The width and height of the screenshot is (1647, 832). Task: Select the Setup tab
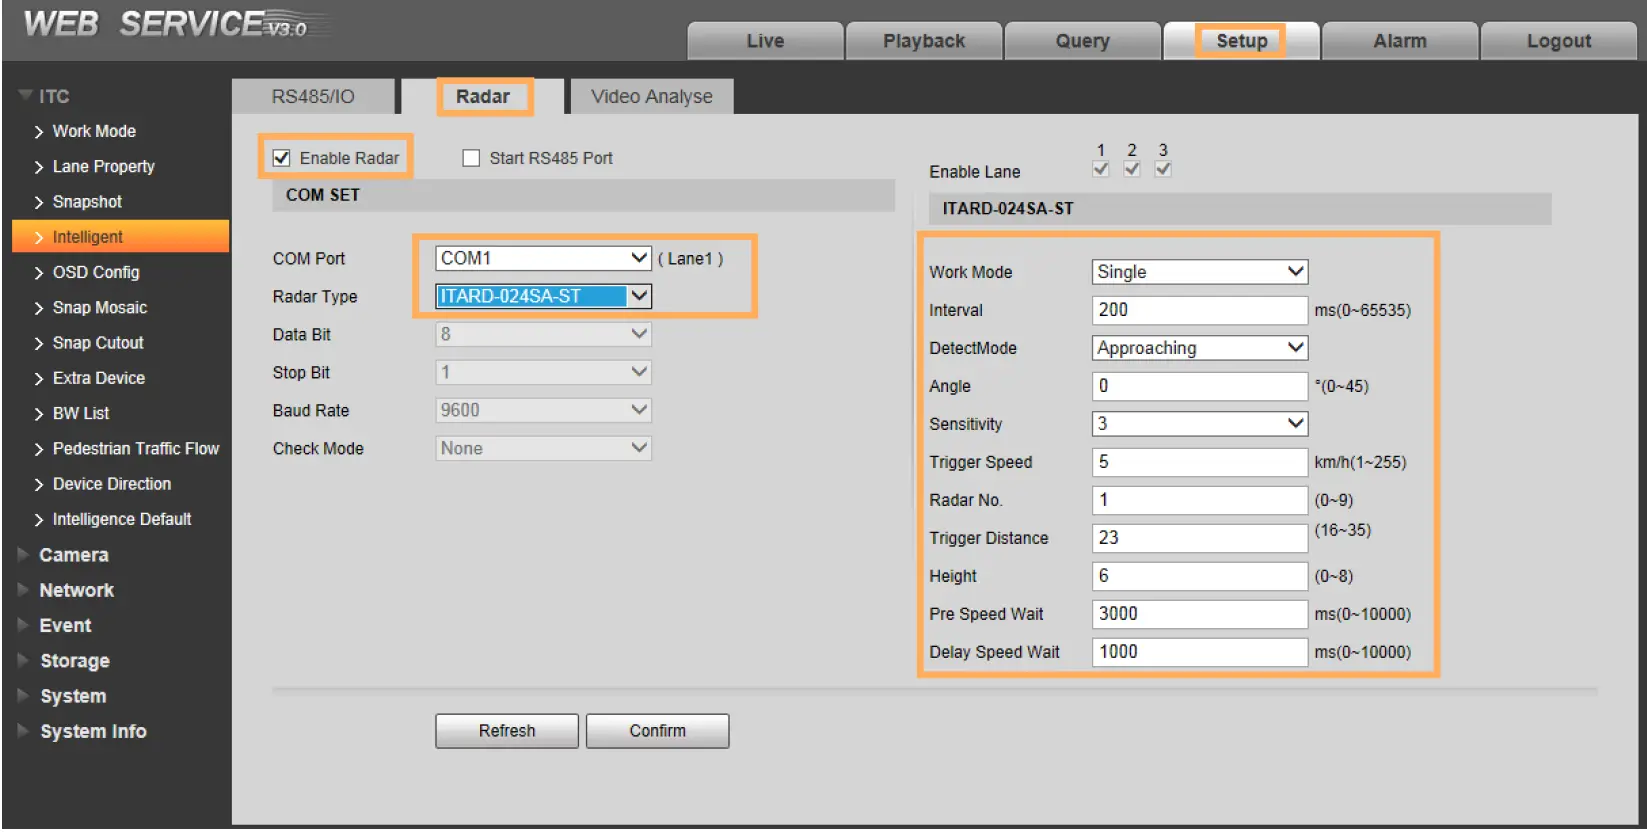point(1241,41)
